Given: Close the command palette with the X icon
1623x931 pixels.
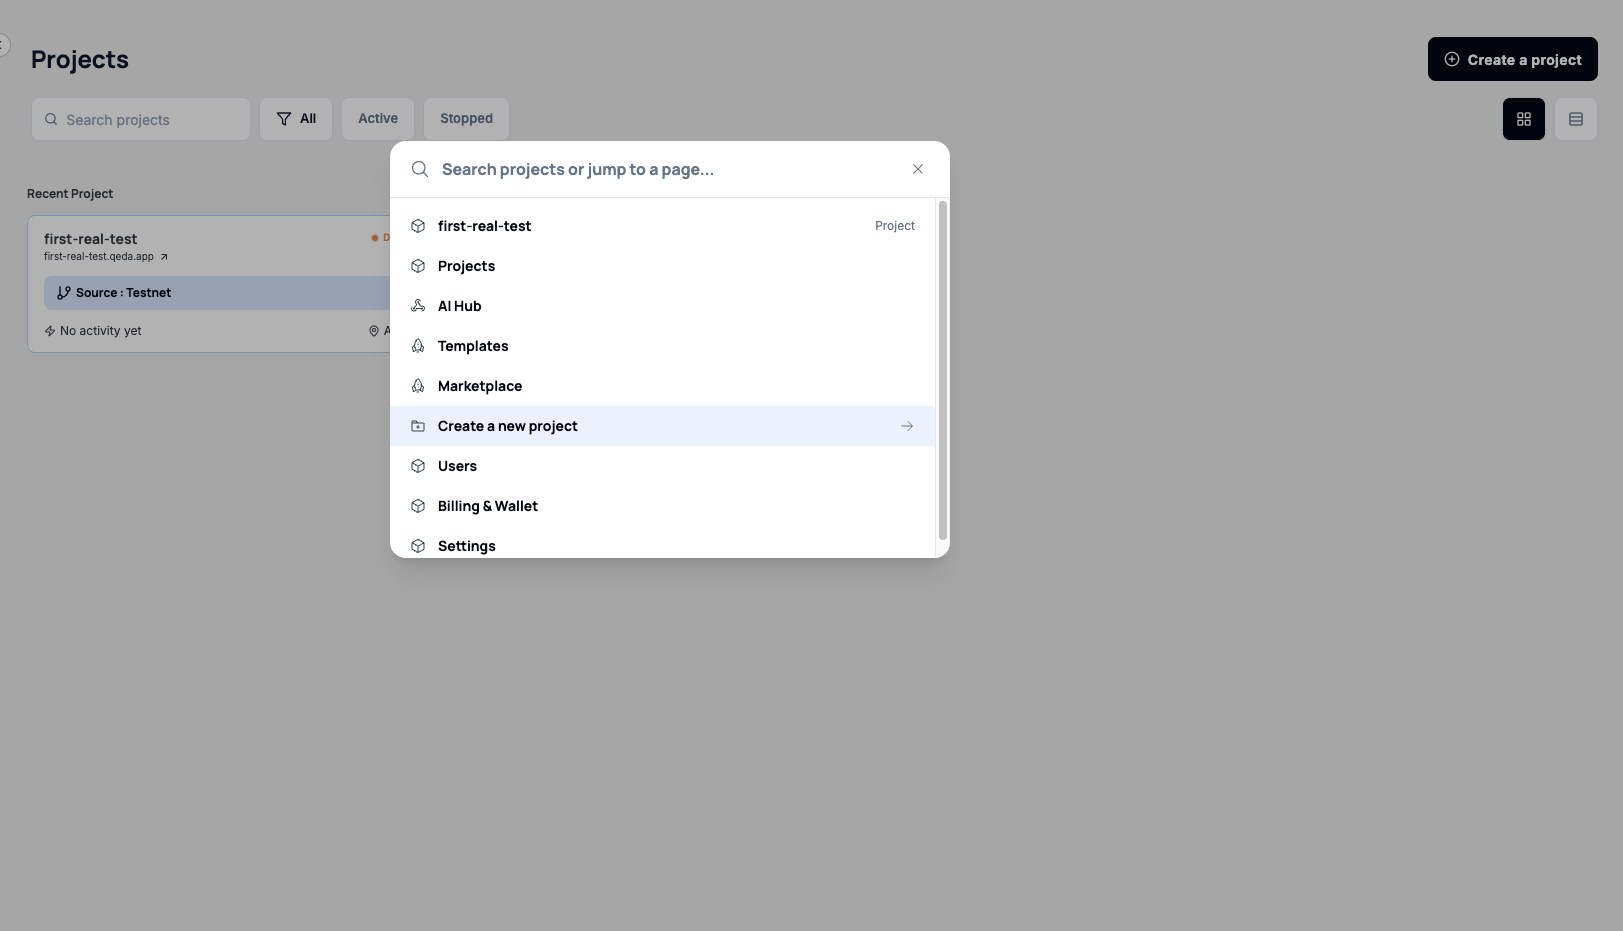Looking at the screenshot, I should coord(918,169).
